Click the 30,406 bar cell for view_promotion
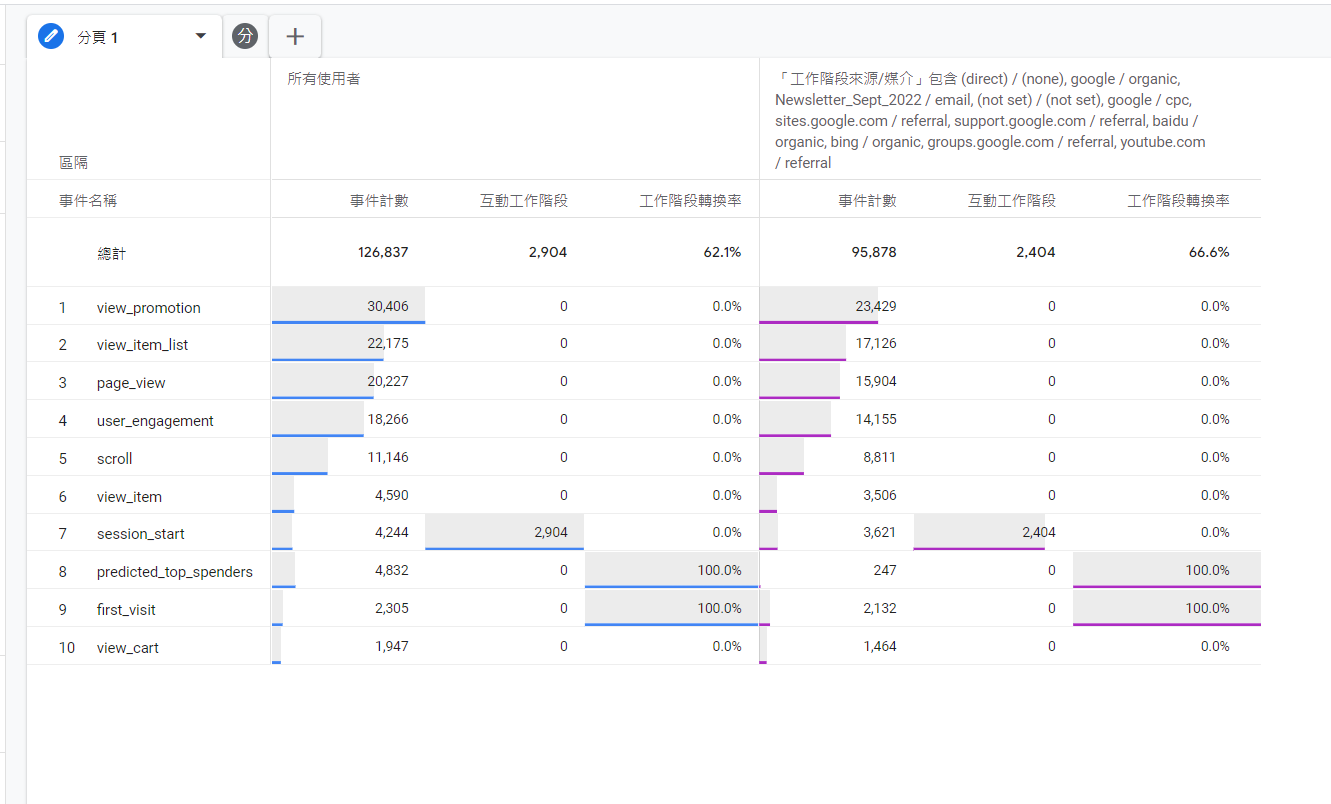Screen dimensions: 1331x804 tap(387, 306)
